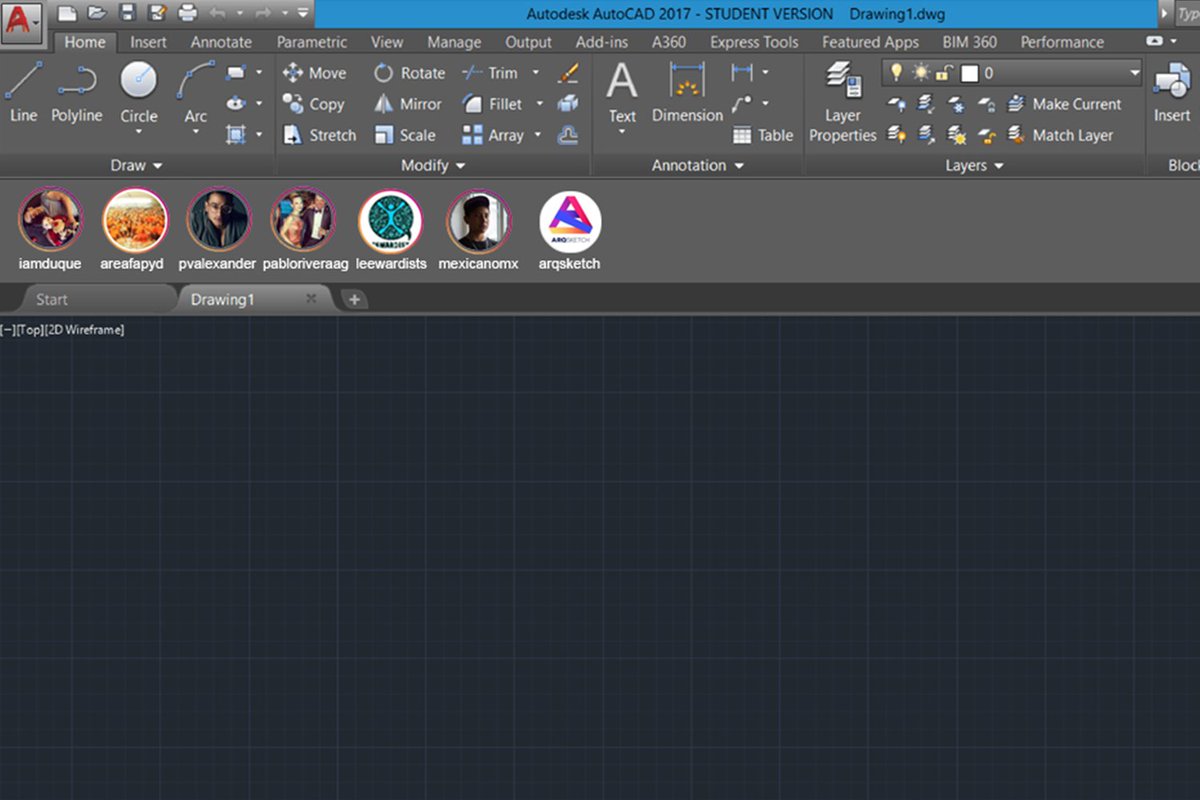Launch the Array command
The height and width of the screenshot is (800, 1200).
click(x=493, y=135)
